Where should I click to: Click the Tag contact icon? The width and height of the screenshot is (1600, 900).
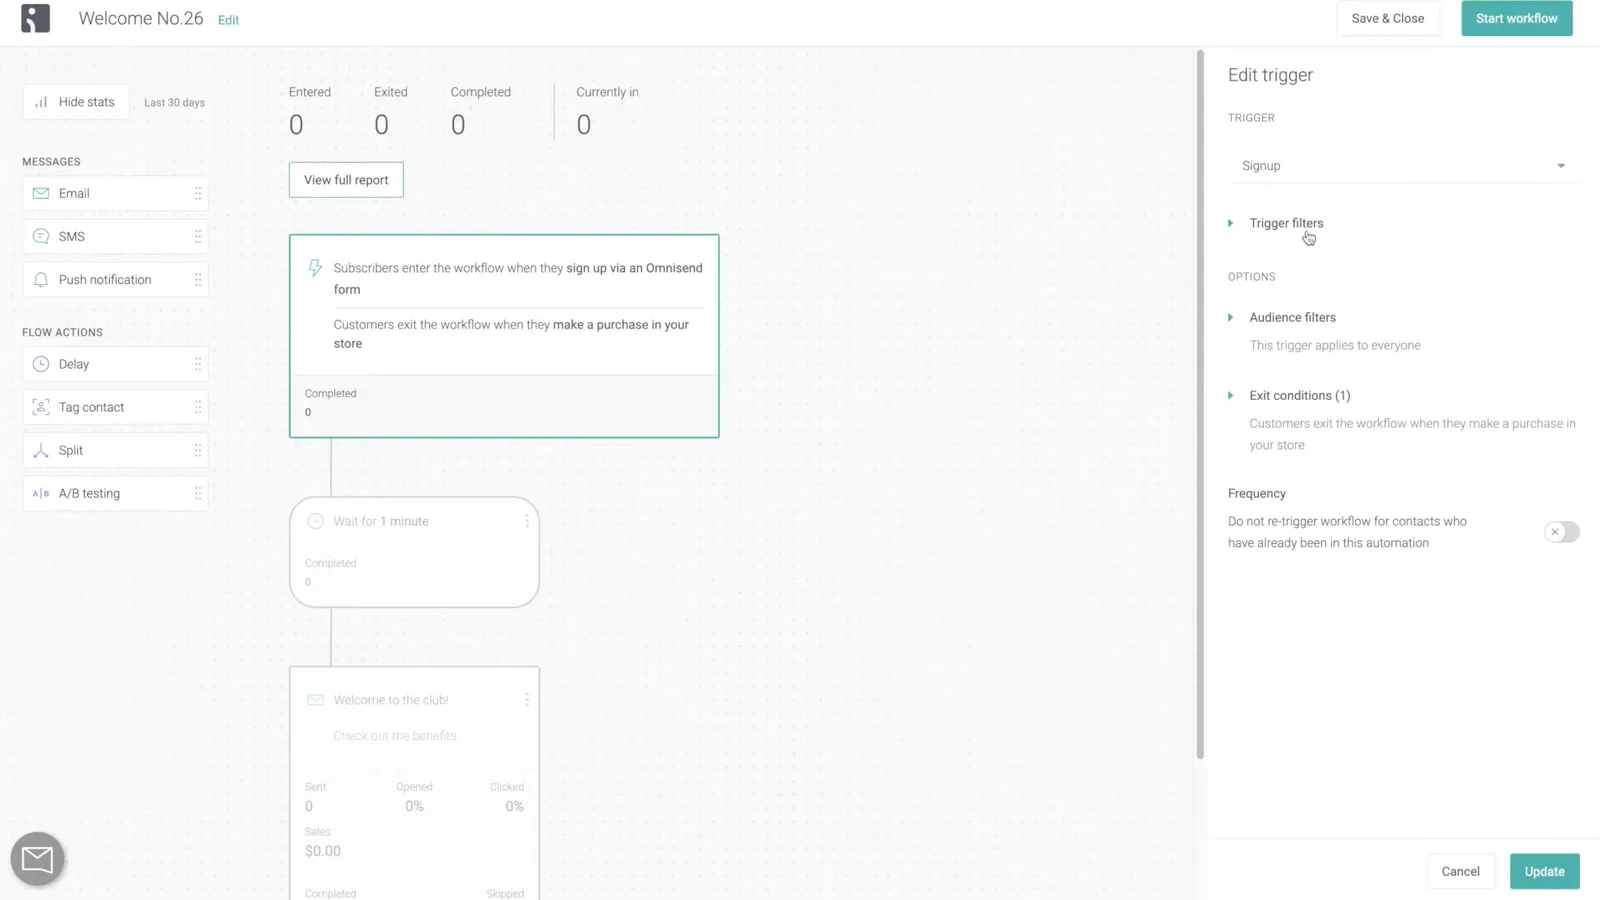[x=41, y=407]
